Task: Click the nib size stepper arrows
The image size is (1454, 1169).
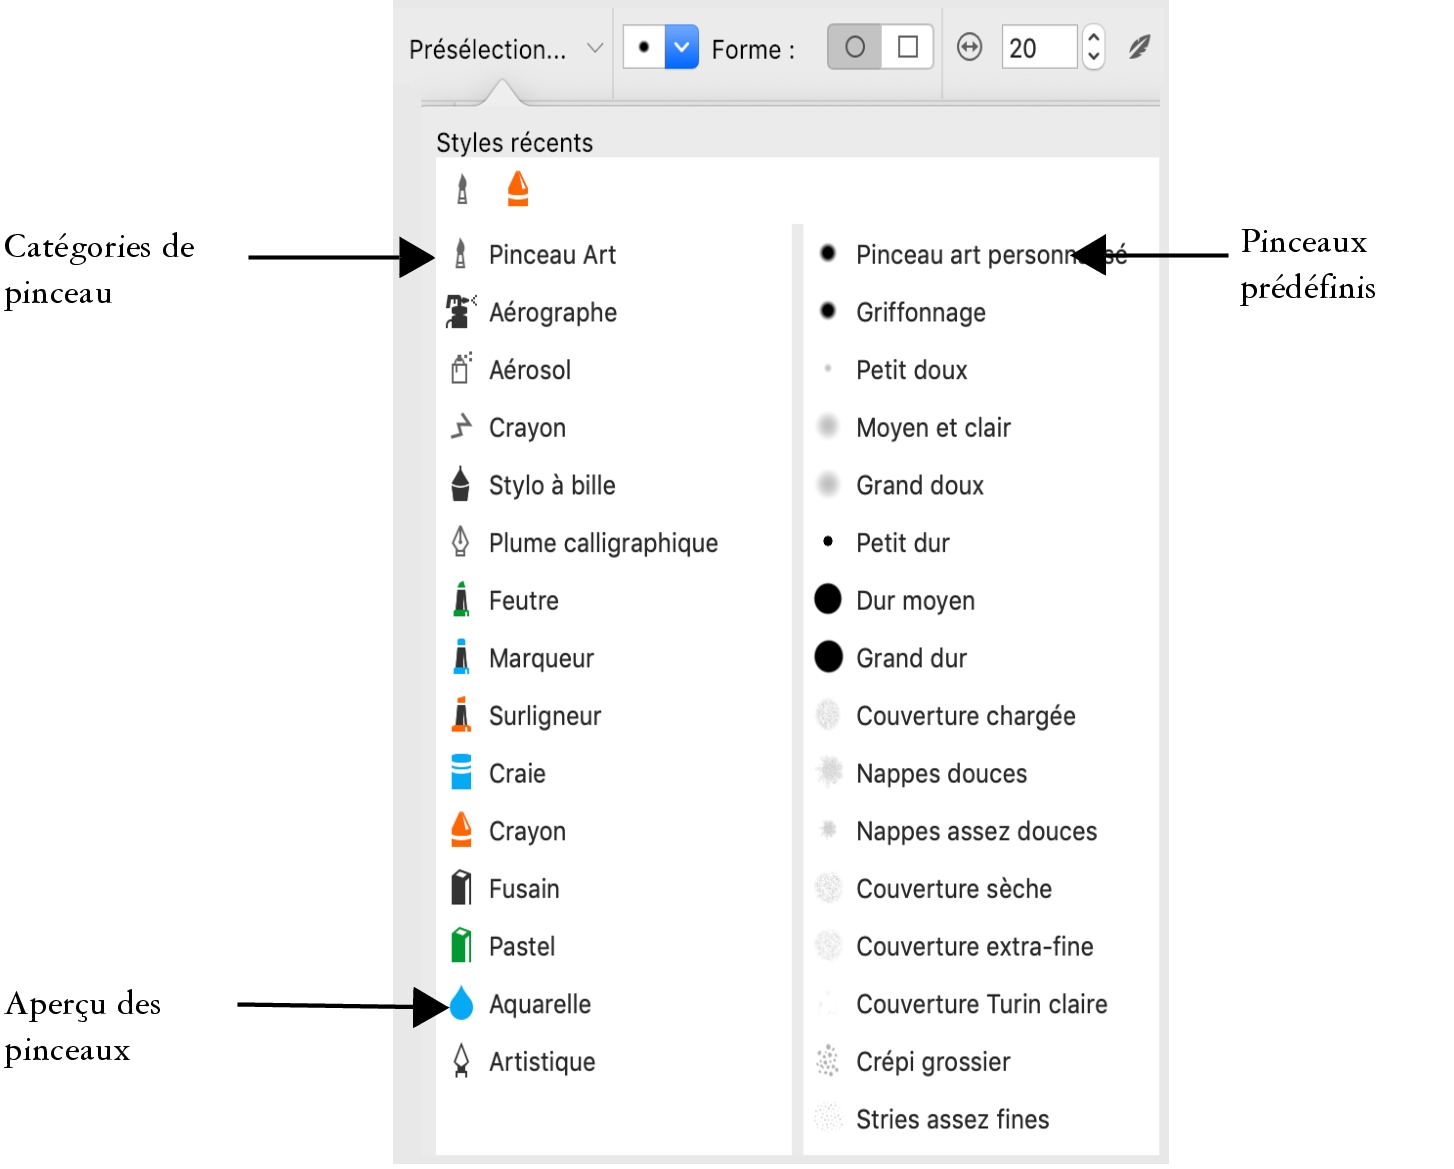Action: pyautogui.click(x=1093, y=47)
